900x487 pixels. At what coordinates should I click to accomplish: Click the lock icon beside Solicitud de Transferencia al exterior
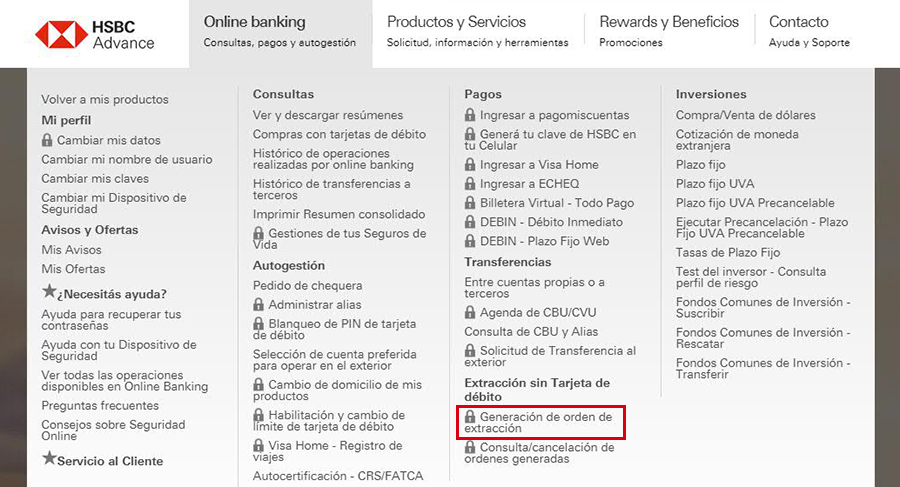pos(470,350)
